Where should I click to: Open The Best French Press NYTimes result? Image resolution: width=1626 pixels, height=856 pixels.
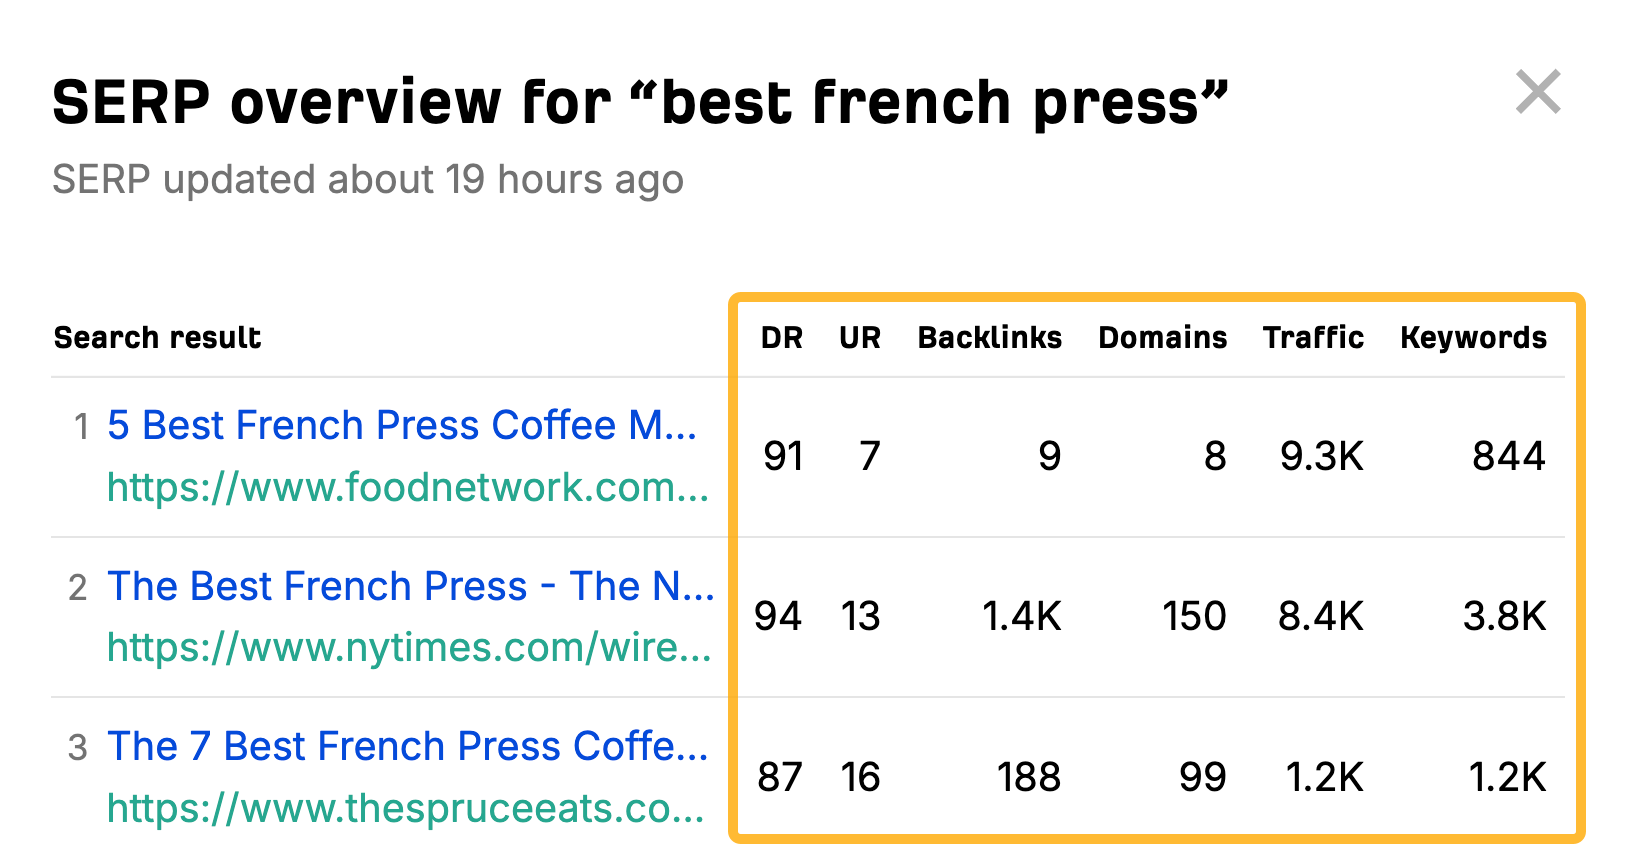(x=411, y=586)
